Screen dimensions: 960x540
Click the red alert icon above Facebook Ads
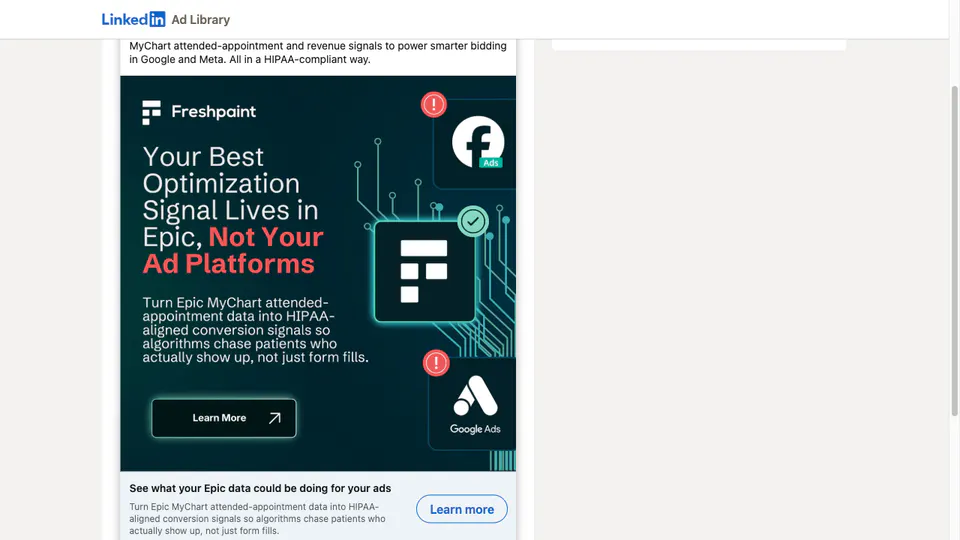[433, 105]
